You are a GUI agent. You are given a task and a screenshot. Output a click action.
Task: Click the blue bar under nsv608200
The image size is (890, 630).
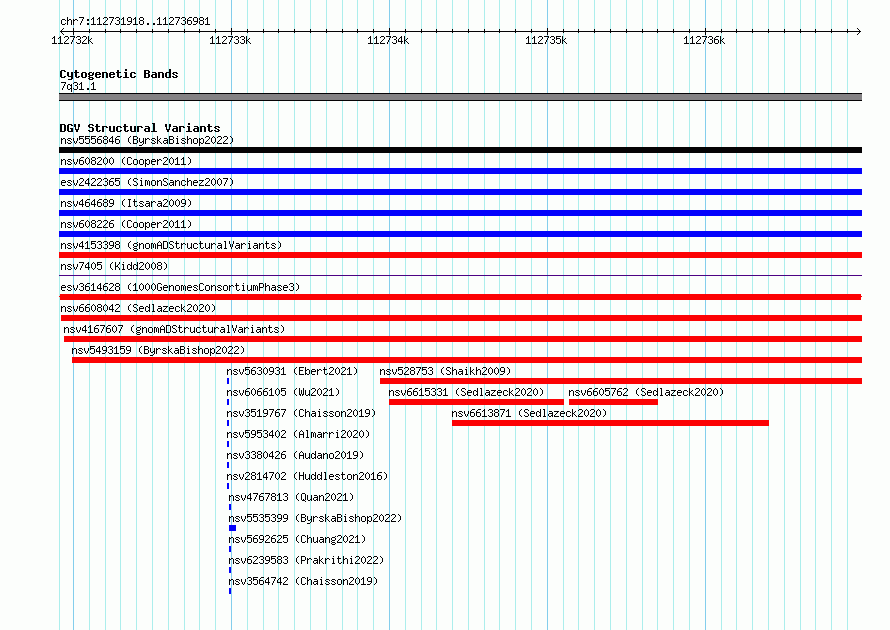click(460, 171)
